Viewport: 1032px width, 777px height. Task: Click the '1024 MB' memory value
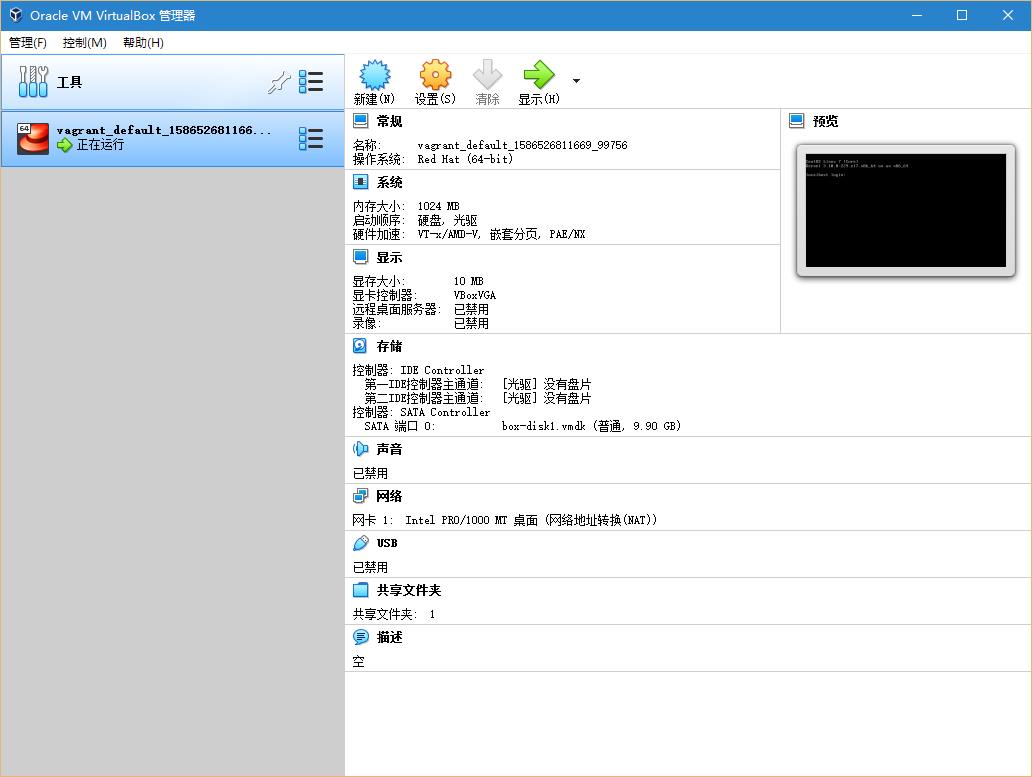438,207
